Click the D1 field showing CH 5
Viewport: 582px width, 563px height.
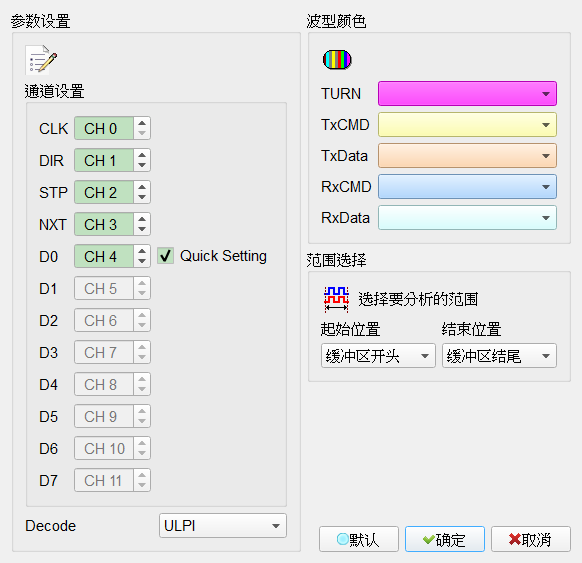click(x=104, y=288)
